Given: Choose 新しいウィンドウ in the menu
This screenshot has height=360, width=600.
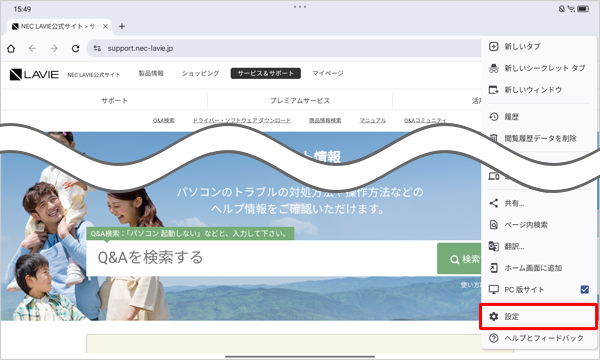Looking at the screenshot, I should [539, 90].
